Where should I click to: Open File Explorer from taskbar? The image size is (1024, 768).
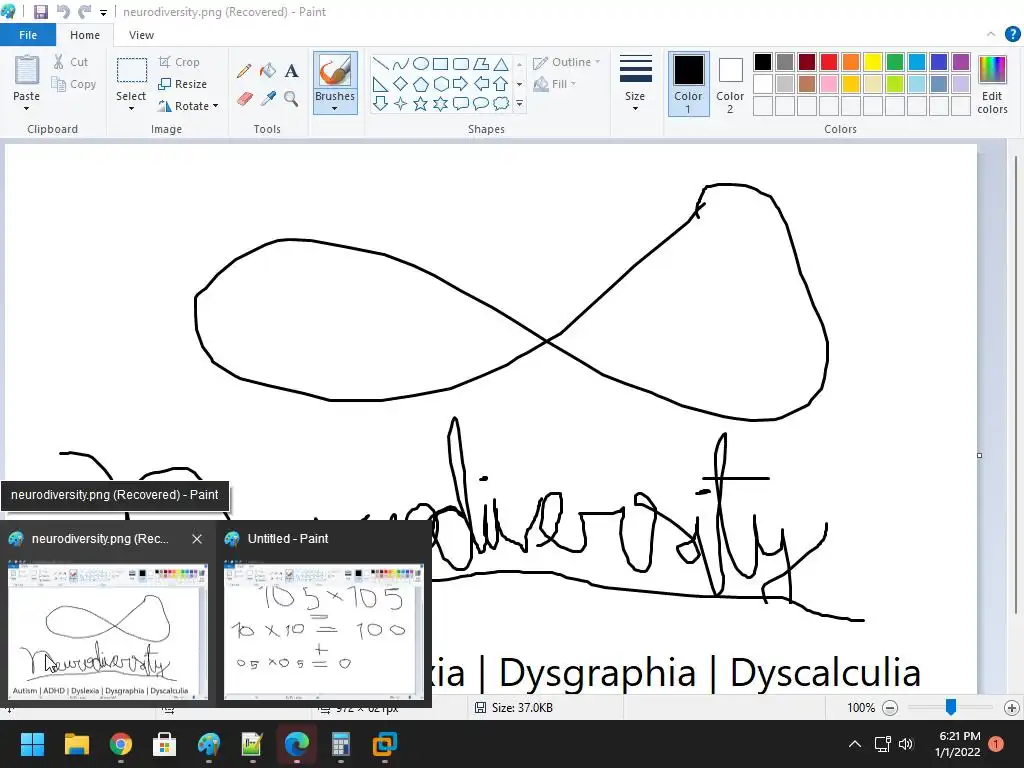click(x=76, y=744)
